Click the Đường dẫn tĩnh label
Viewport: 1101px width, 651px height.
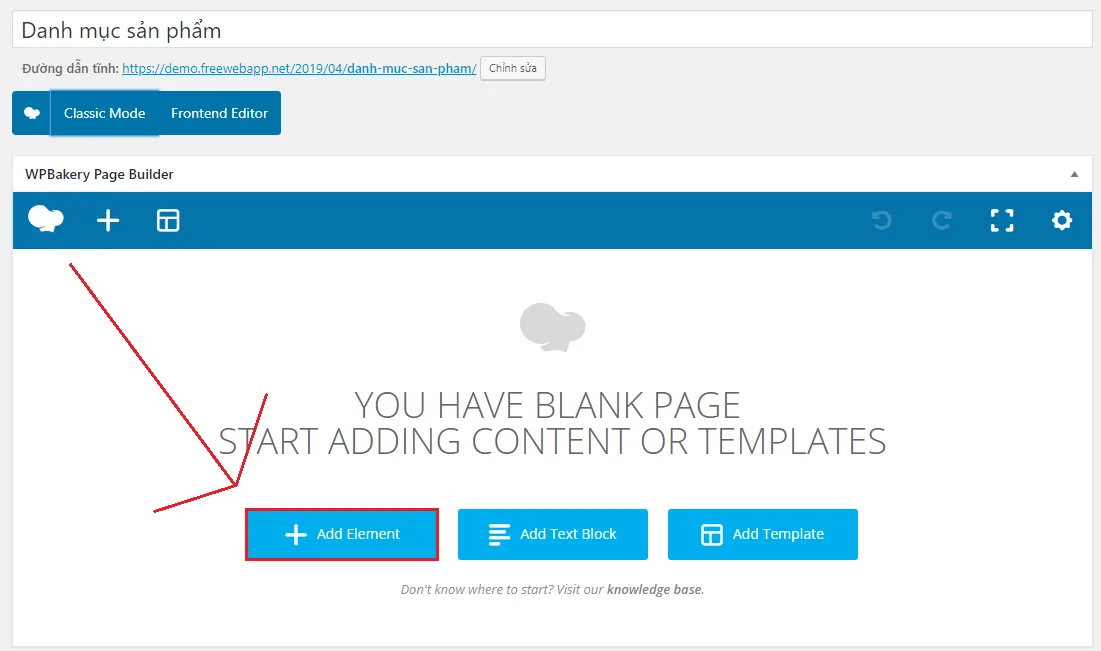coord(70,68)
